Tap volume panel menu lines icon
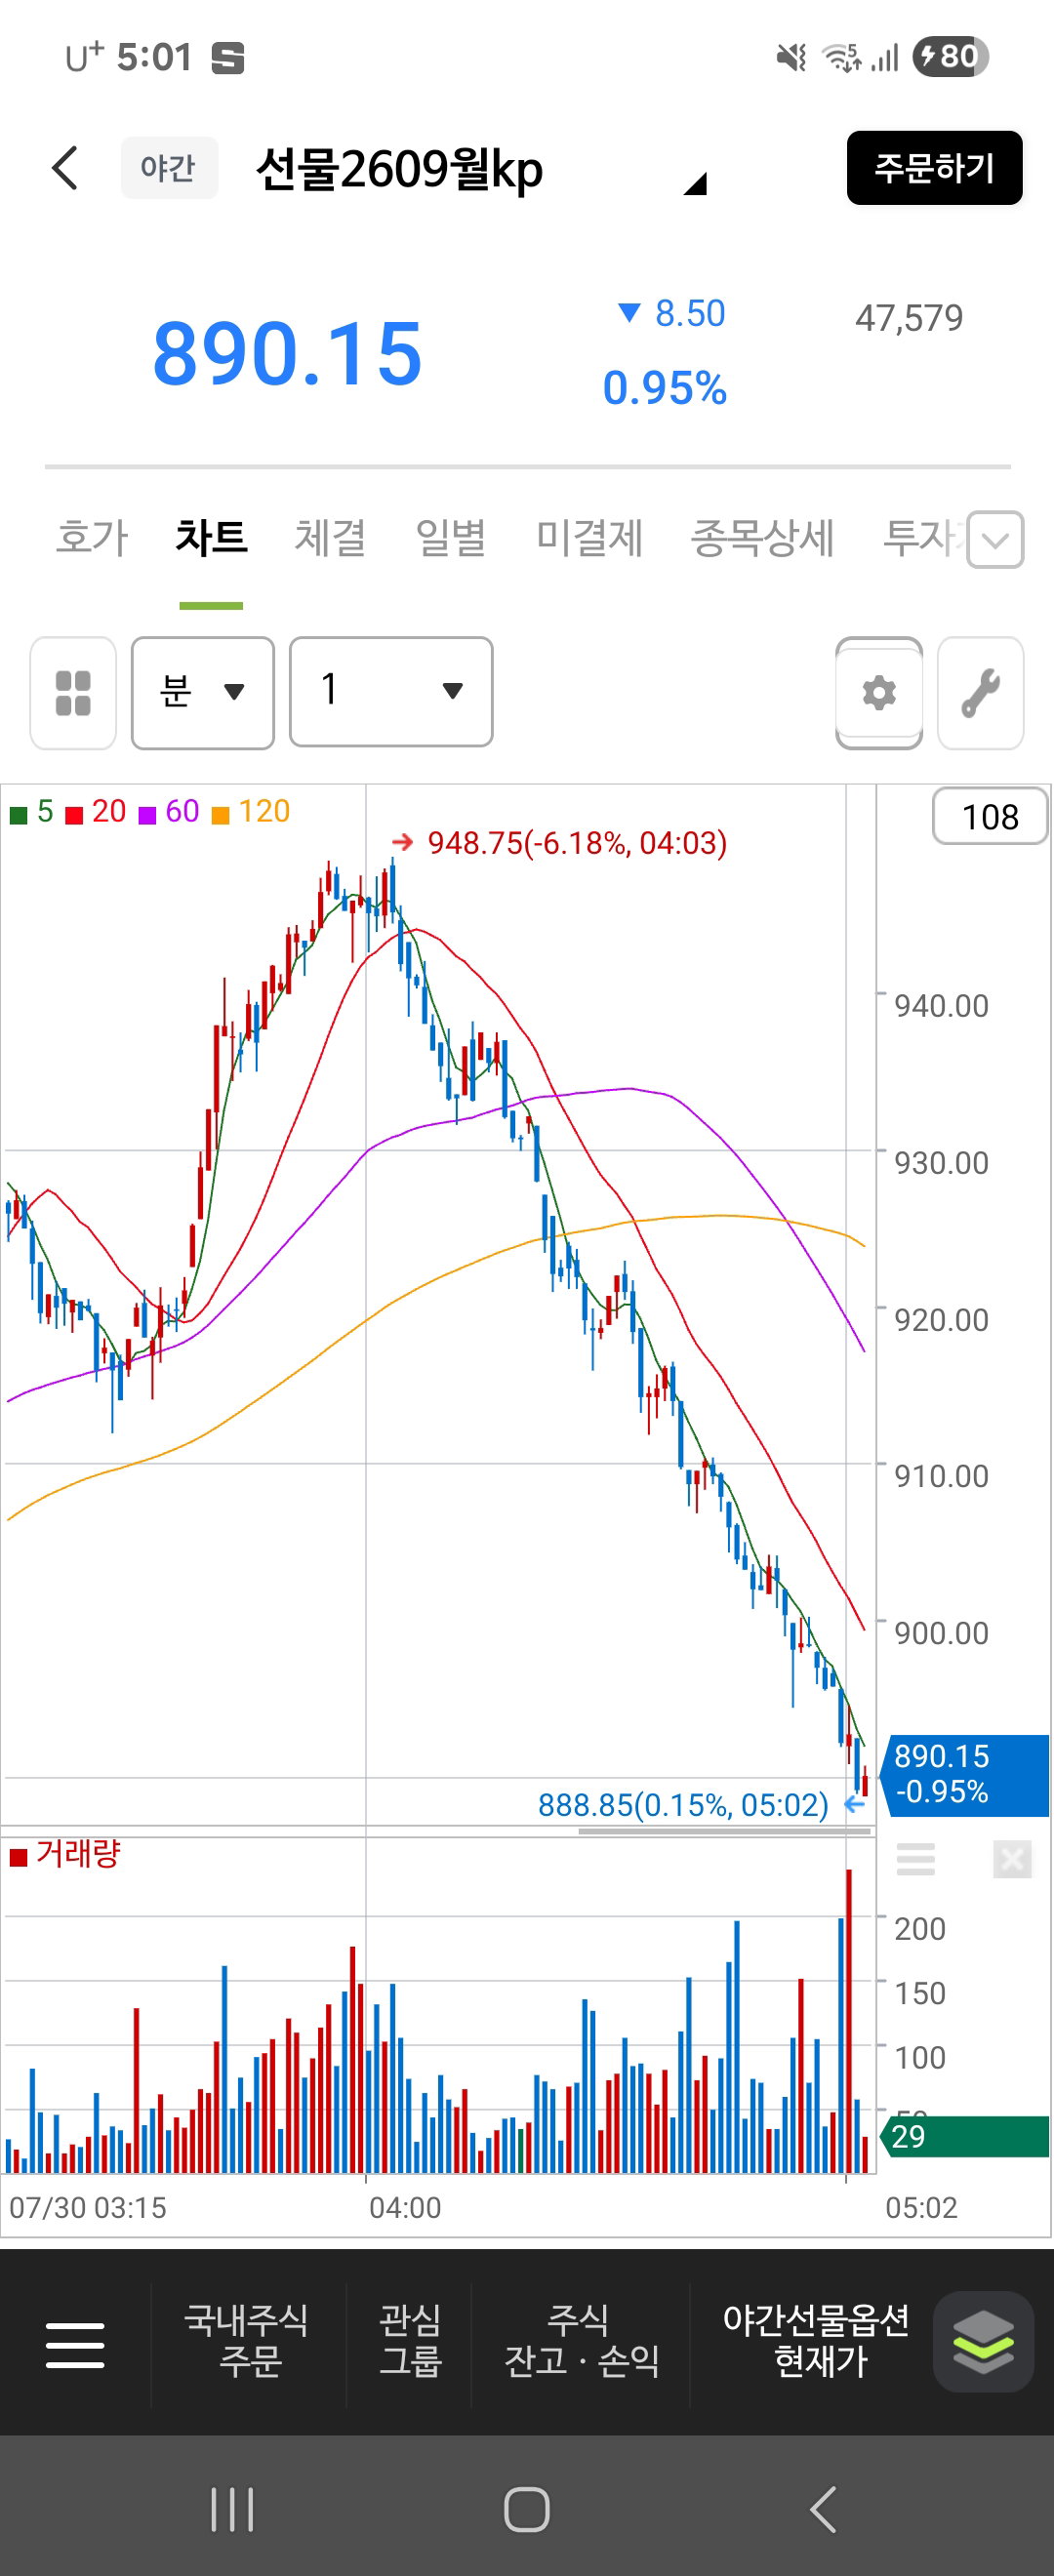Screen dimensions: 1054x2576 click(916, 1859)
